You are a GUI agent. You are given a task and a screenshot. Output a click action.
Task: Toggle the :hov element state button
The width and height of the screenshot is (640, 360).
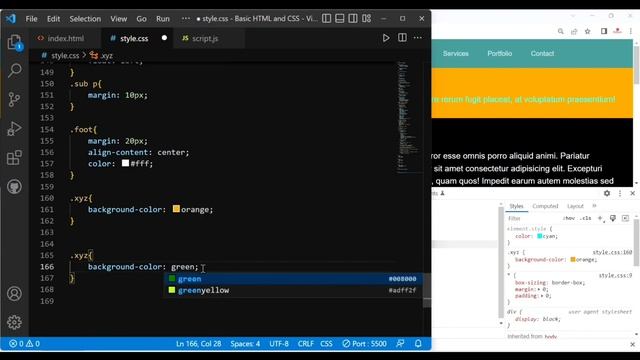[569, 218]
